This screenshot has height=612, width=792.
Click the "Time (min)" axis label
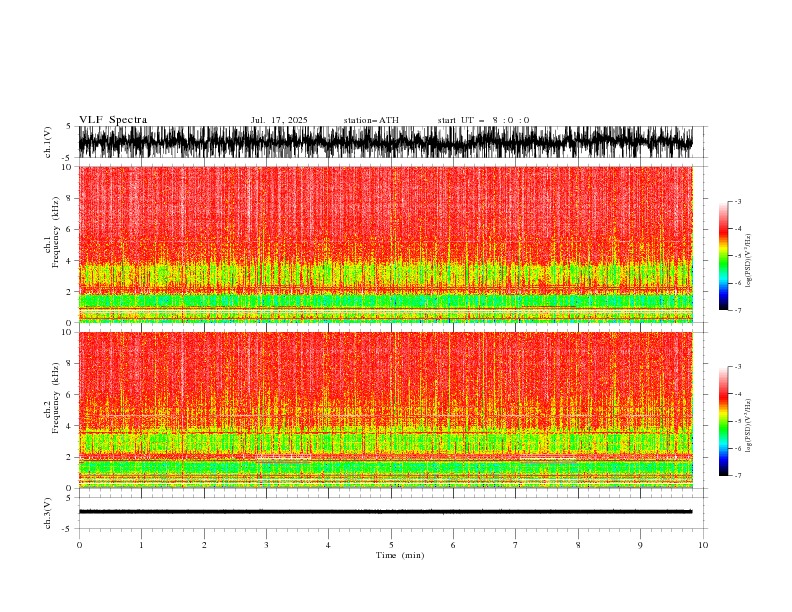(400, 555)
